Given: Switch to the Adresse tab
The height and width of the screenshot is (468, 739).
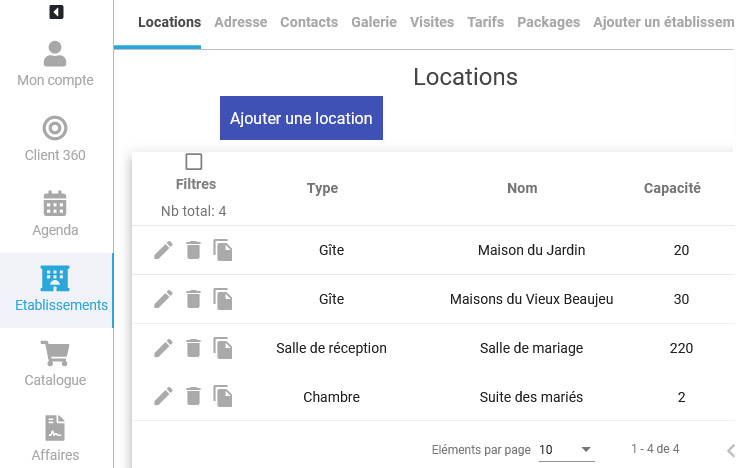Looking at the screenshot, I should [240, 22].
